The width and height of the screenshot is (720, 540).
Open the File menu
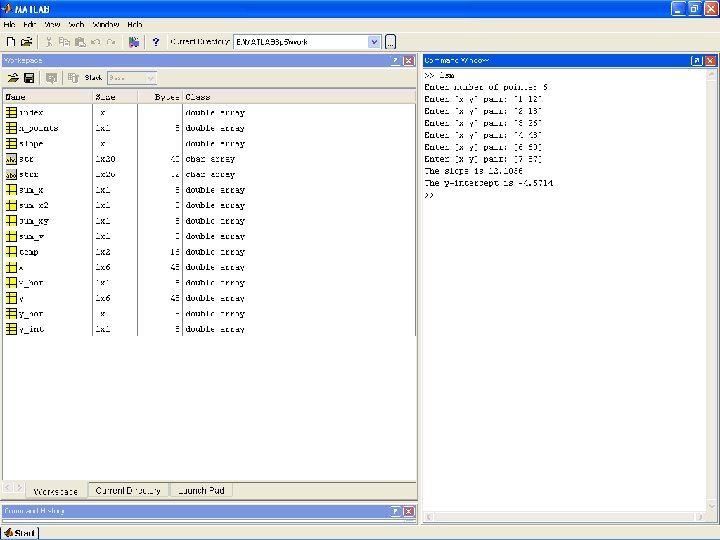point(10,24)
